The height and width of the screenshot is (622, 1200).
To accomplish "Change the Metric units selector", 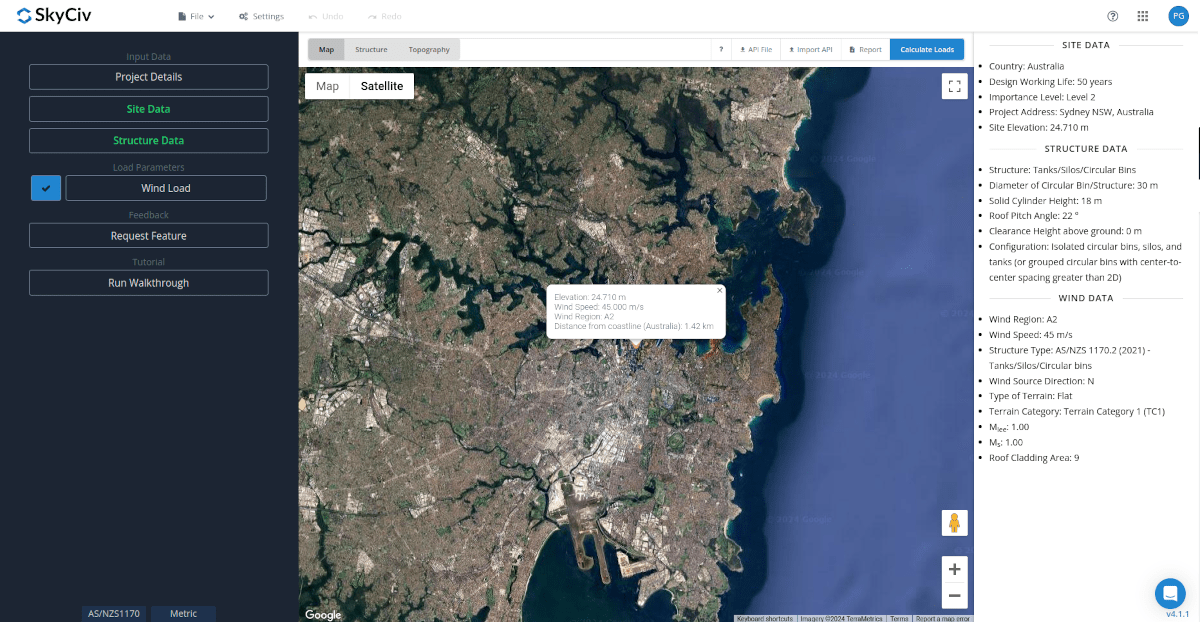I will point(183,614).
